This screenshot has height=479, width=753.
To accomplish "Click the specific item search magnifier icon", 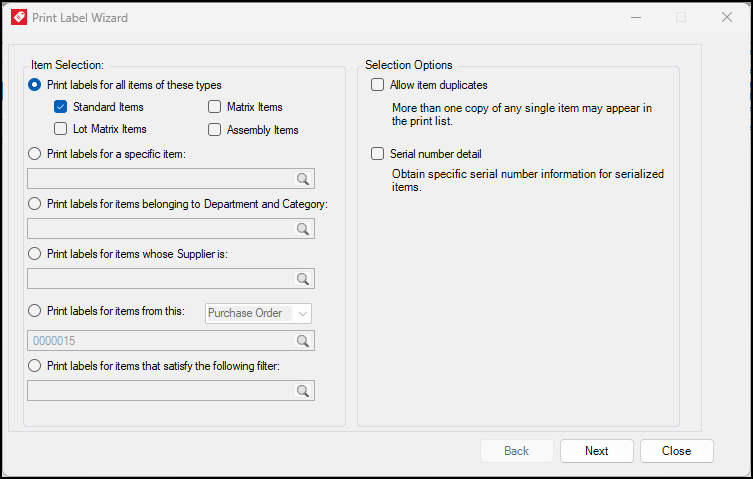I will click(x=303, y=179).
